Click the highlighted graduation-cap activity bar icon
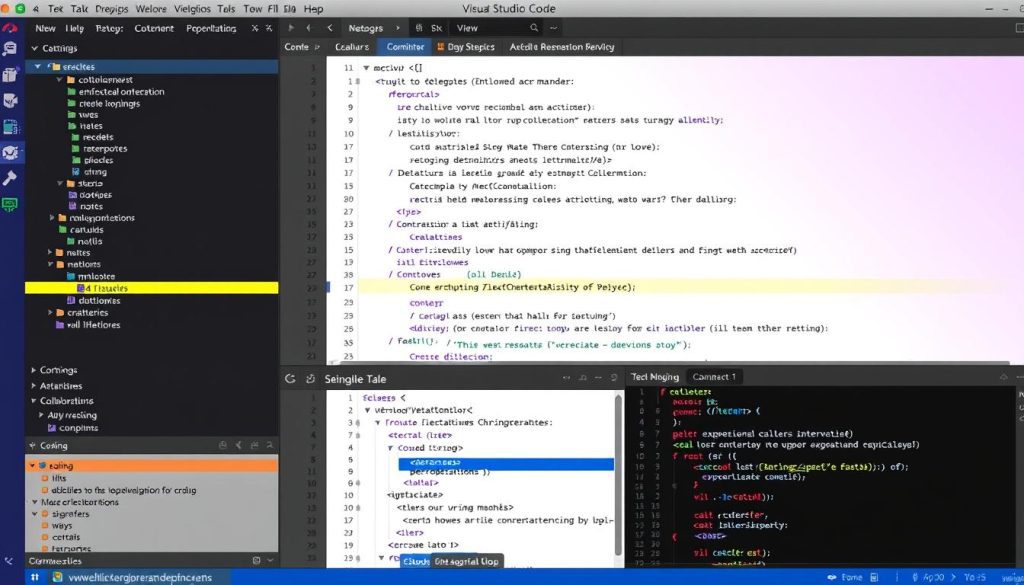Screen dimensions: 1024x585 (x=11, y=153)
